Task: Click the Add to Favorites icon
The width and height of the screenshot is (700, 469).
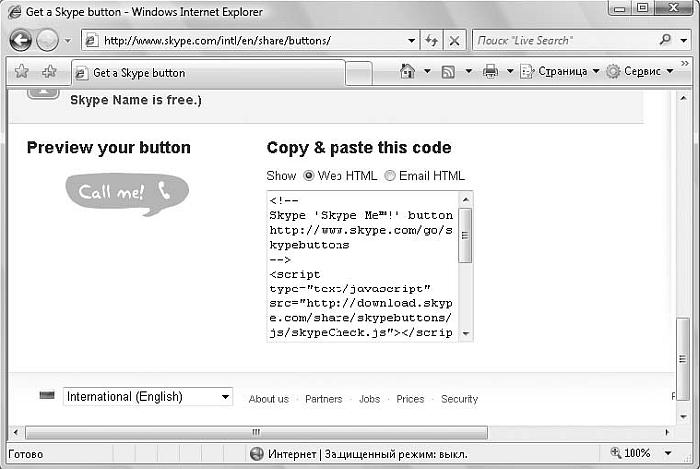Action: coord(48,72)
